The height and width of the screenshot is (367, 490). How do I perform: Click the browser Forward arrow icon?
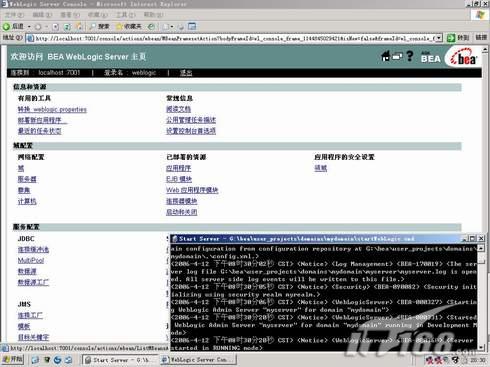[x=38, y=27]
